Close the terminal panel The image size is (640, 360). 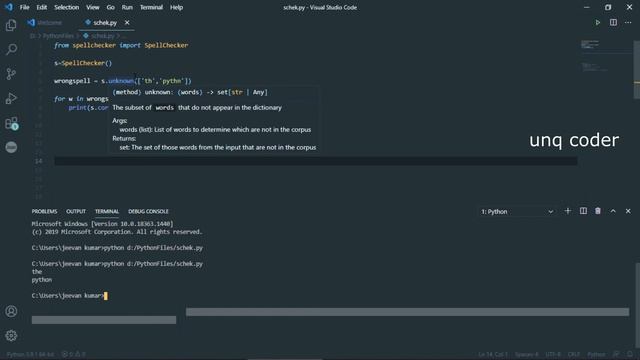click(x=628, y=211)
